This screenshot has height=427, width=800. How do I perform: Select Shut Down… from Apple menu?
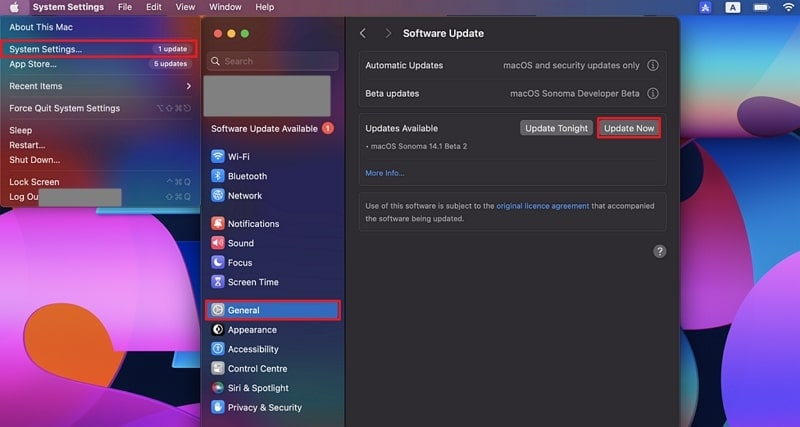coord(34,160)
